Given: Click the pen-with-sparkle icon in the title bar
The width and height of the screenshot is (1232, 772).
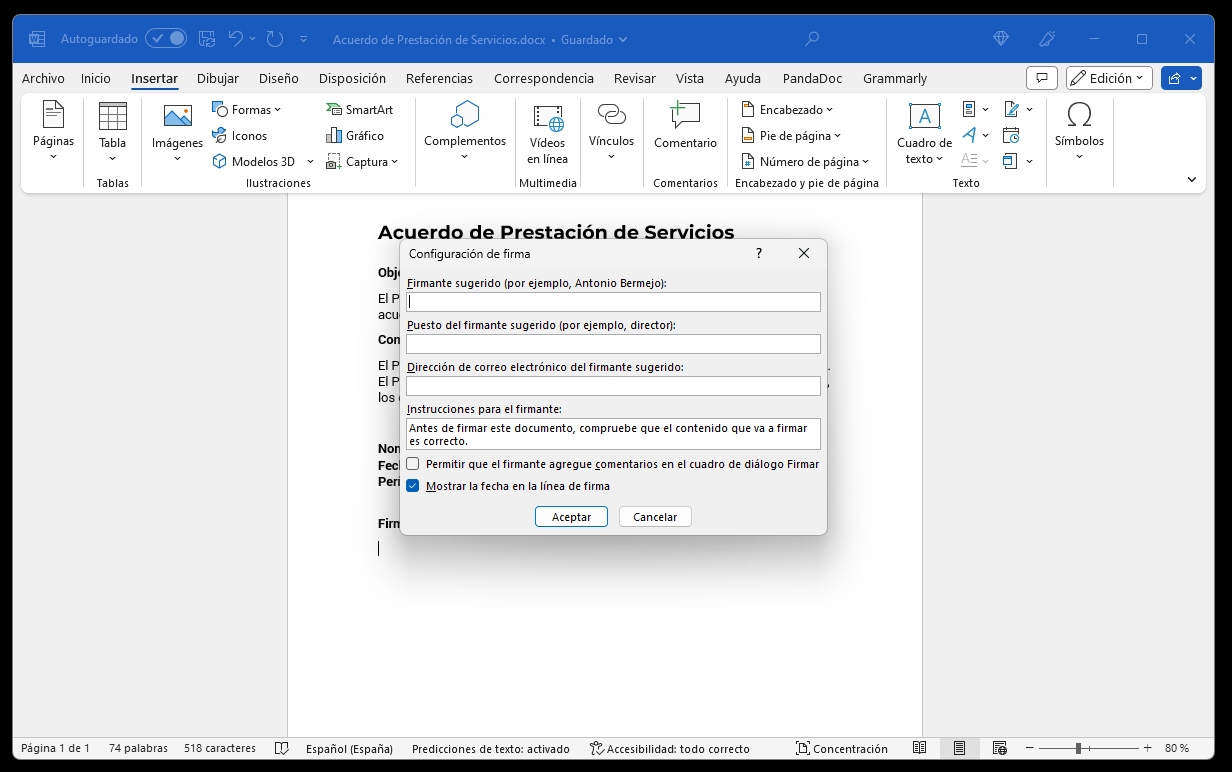Looking at the screenshot, I should (x=1047, y=39).
